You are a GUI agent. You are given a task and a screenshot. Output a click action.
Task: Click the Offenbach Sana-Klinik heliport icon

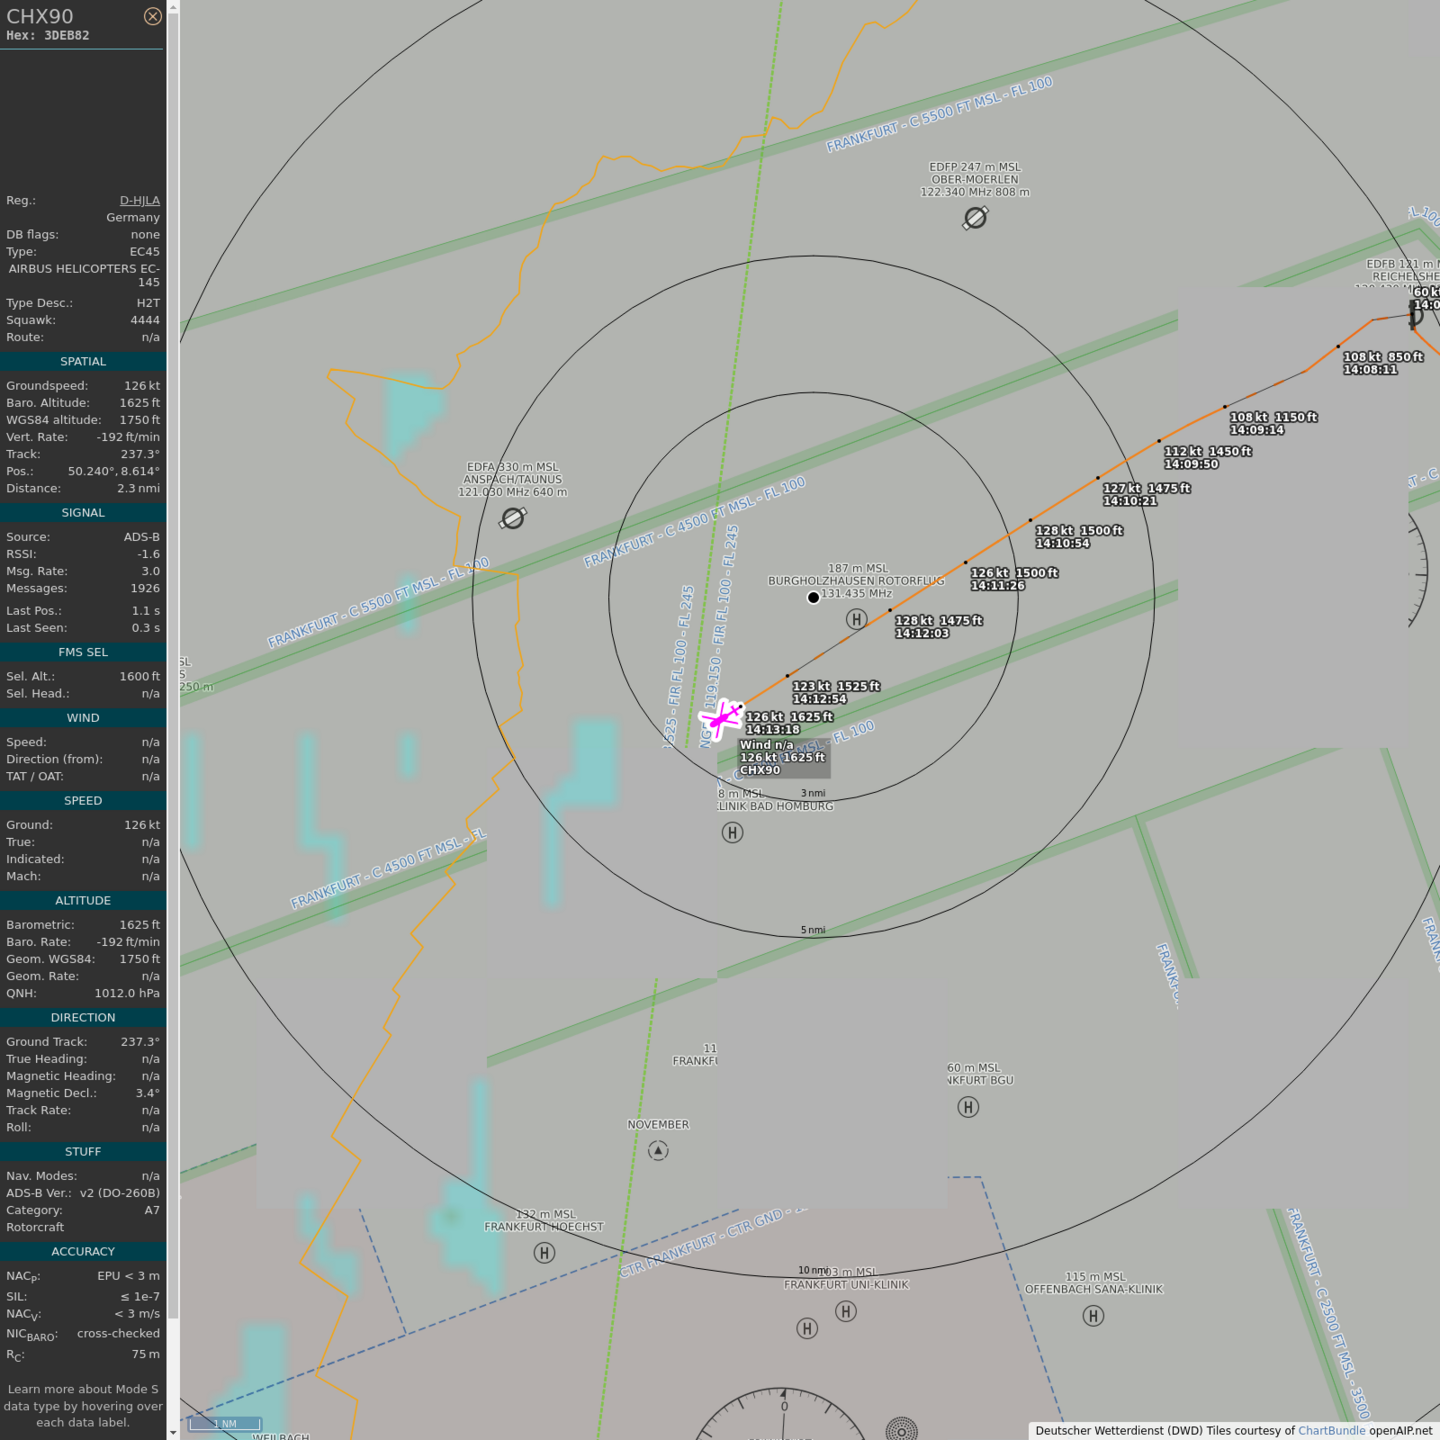point(1093,1316)
